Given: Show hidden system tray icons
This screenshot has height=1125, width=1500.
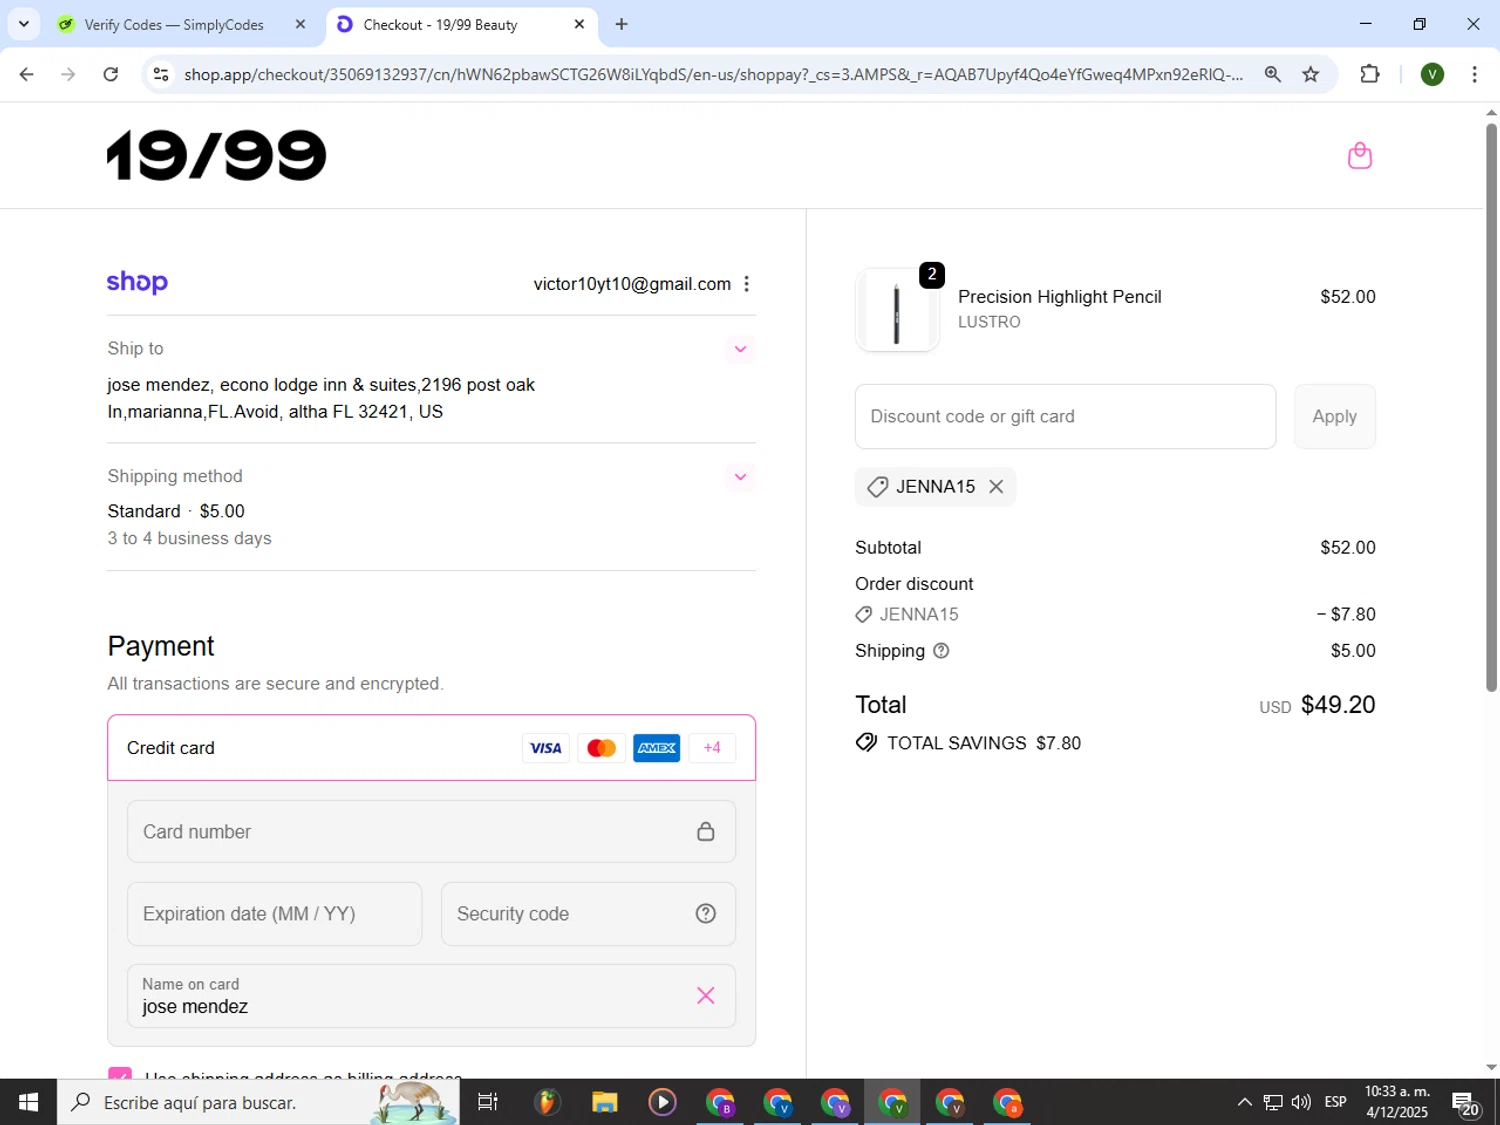Looking at the screenshot, I should pos(1244,1102).
